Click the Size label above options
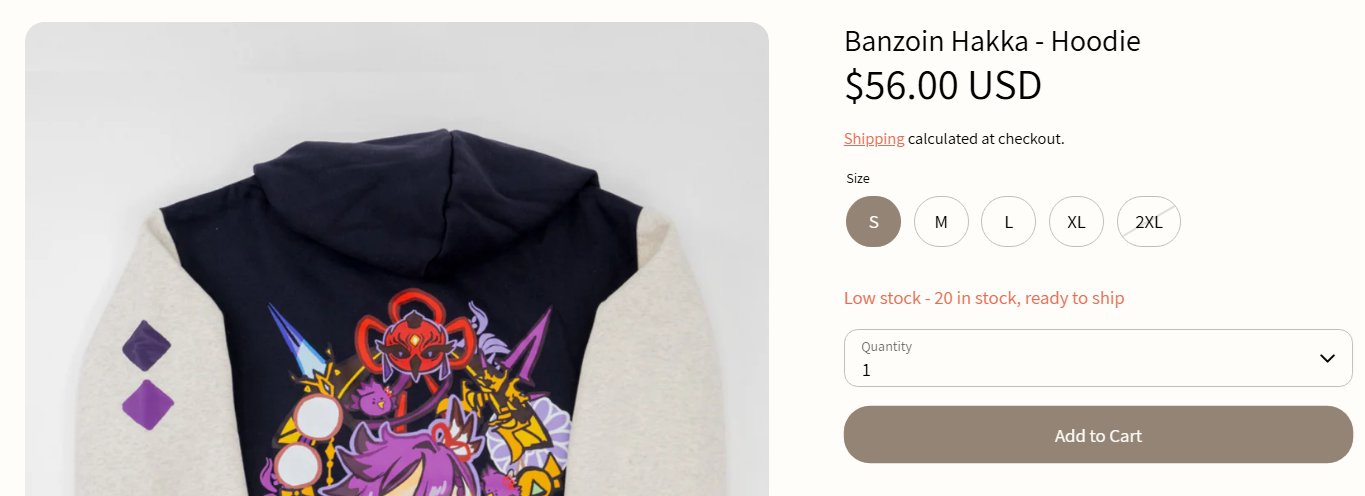1365x496 pixels. [x=858, y=178]
